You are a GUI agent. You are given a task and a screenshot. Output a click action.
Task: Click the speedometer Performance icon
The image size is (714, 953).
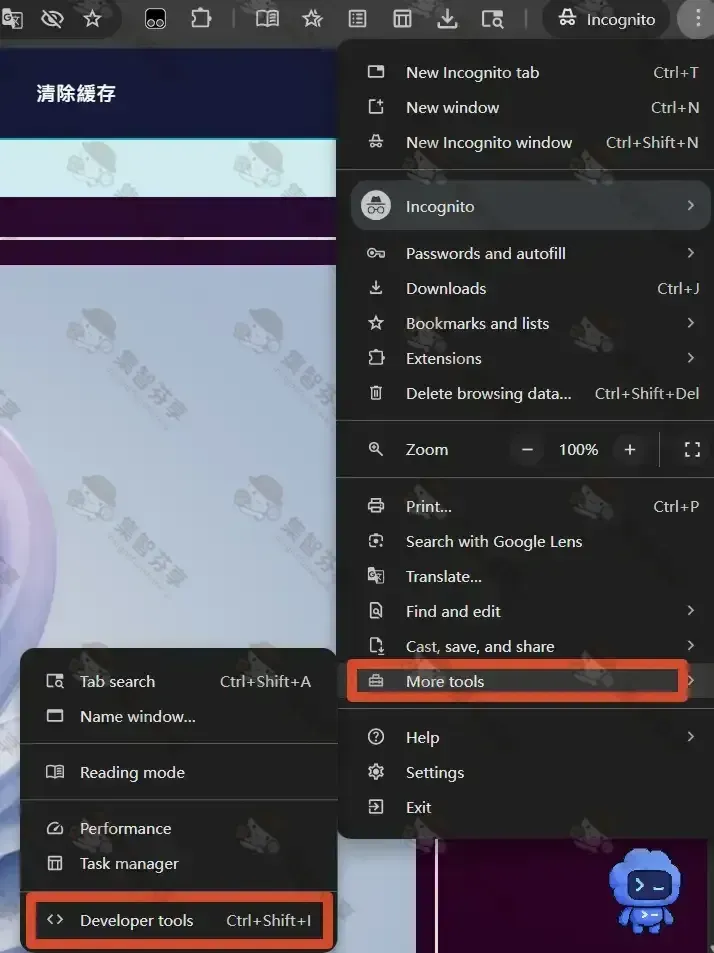click(x=55, y=828)
